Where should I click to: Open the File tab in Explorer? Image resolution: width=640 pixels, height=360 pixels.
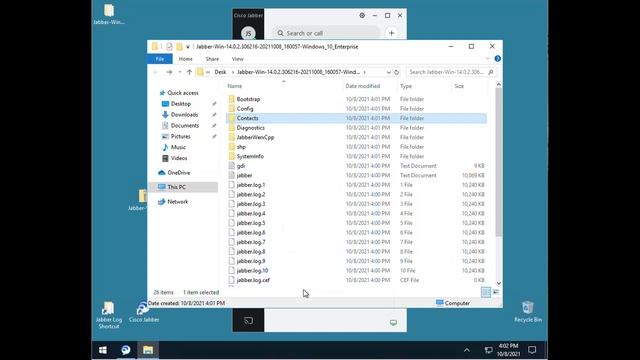click(x=160, y=59)
